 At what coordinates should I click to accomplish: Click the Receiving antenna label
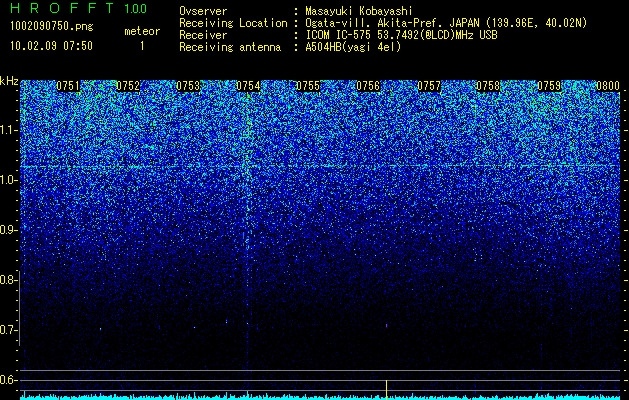(230, 47)
